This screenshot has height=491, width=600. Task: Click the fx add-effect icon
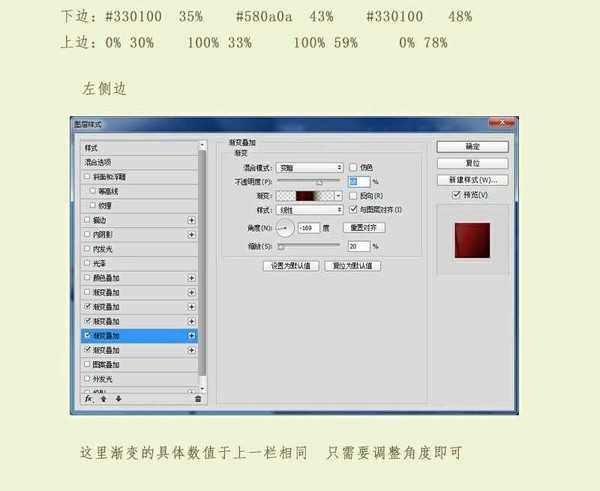click(88, 399)
